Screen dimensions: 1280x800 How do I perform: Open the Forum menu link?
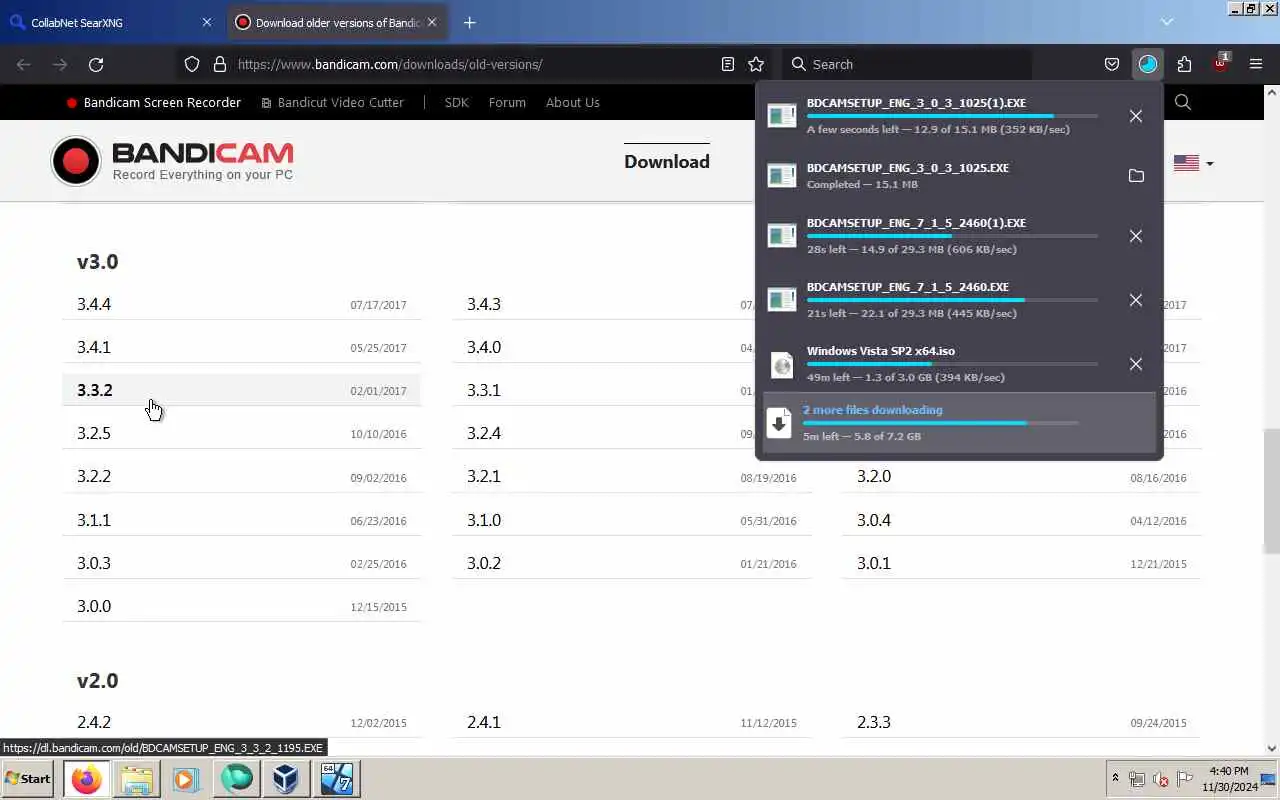point(507,102)
